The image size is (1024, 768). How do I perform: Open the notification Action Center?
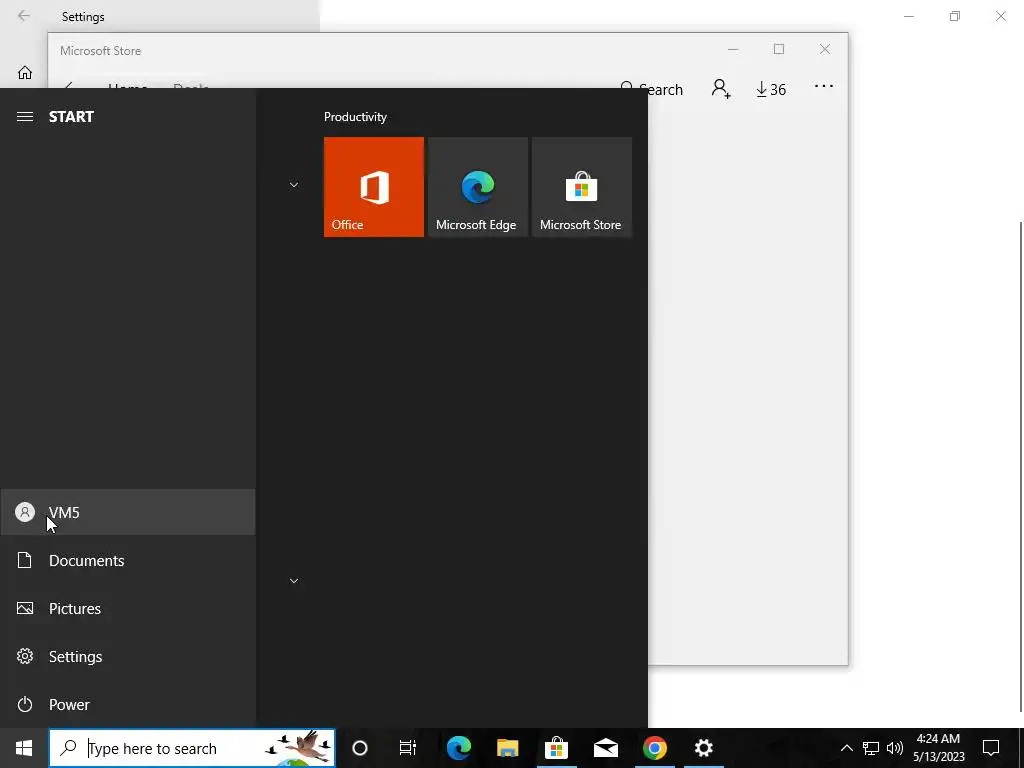click(x=991, y=748)
